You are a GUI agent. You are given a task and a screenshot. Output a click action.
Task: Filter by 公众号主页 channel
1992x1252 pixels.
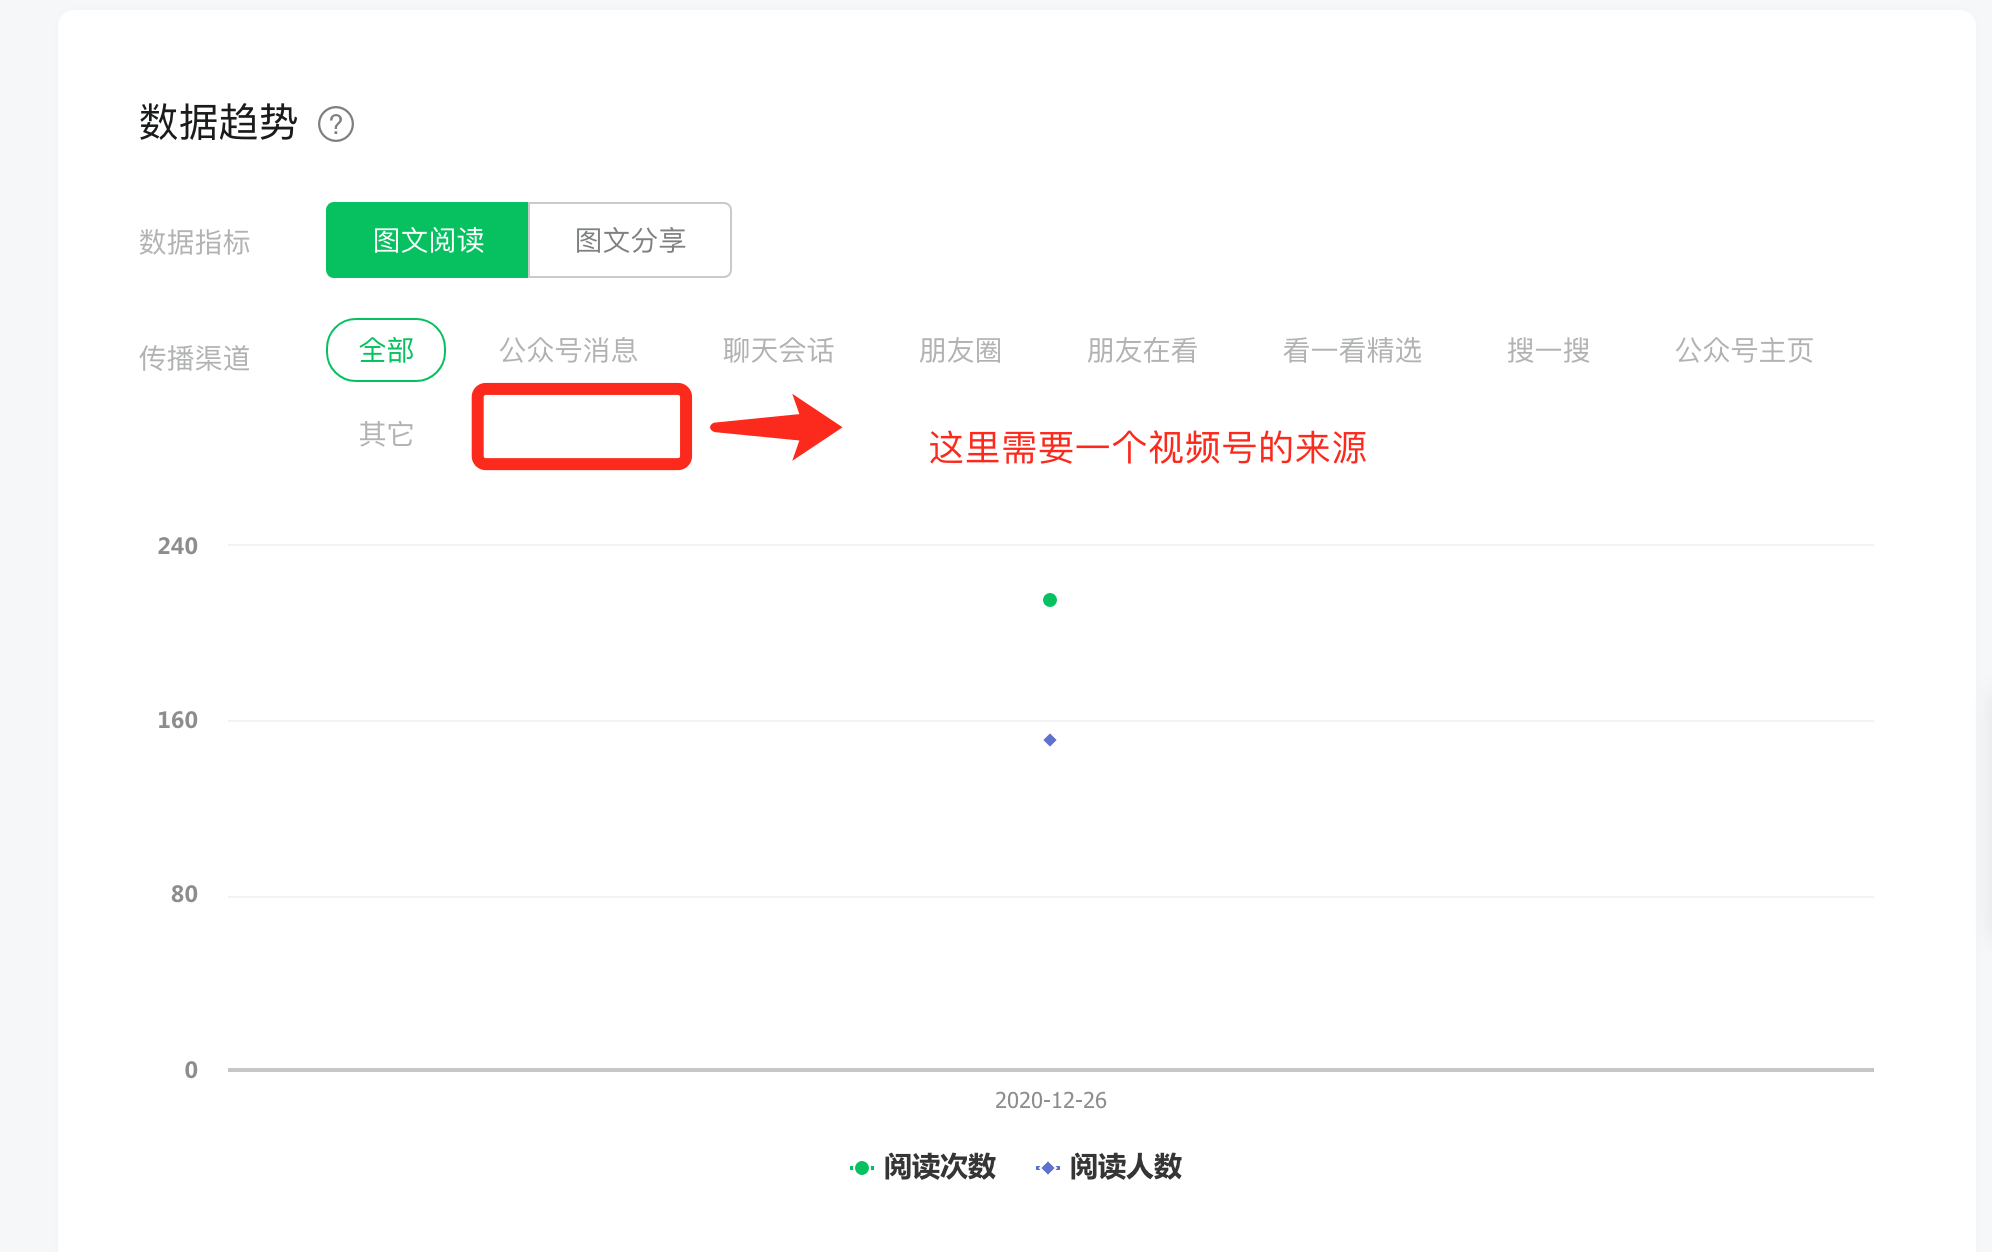coord(1743,350)
